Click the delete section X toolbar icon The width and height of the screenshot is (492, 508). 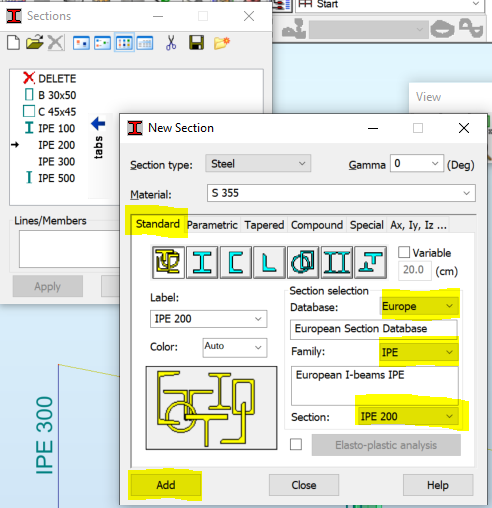[56, 43]
